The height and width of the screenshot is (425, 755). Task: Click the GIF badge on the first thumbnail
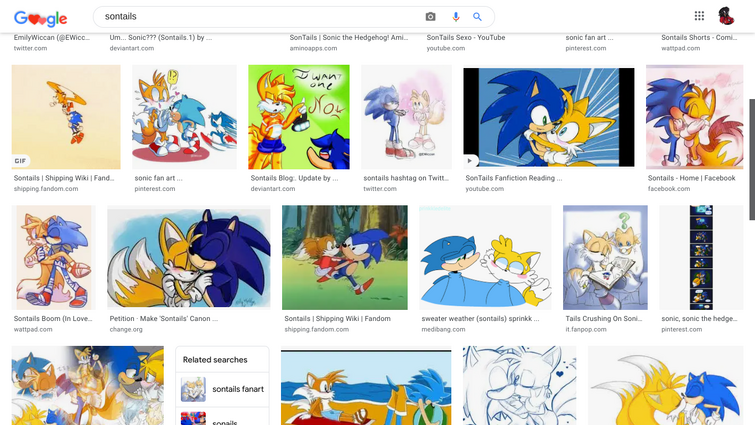[x=20, y=161]
